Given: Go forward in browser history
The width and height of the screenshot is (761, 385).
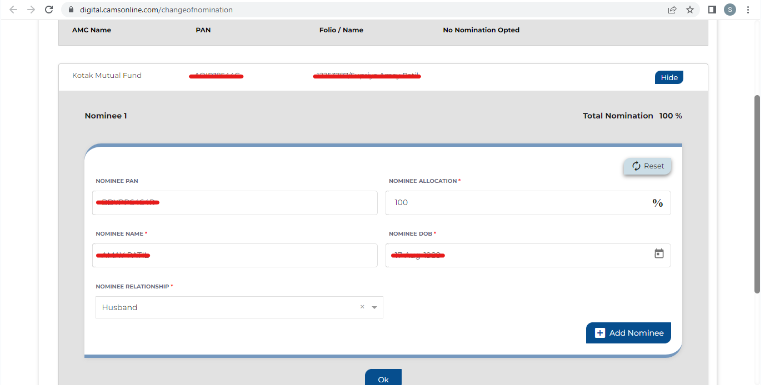Looking at the screenshot, I should pos(31,10).
